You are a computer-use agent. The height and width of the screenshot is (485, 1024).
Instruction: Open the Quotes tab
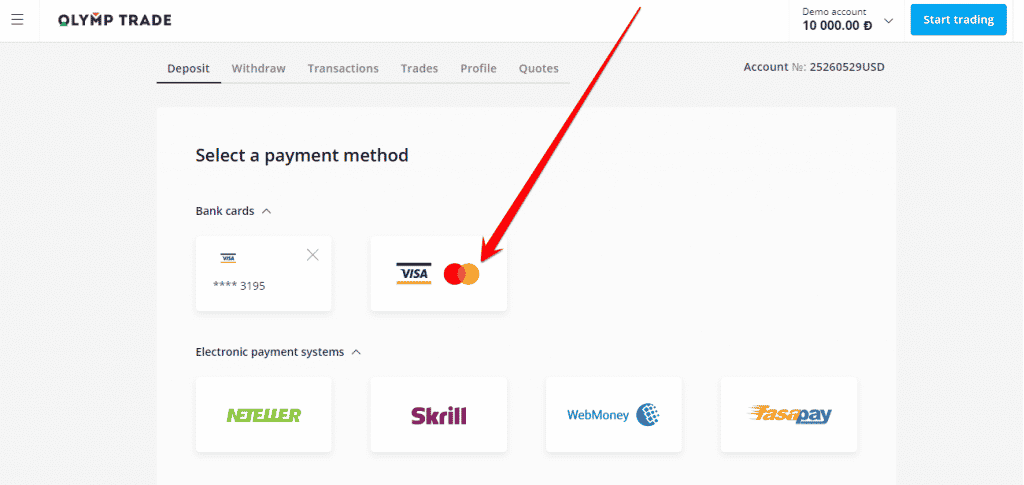point(539,69)
